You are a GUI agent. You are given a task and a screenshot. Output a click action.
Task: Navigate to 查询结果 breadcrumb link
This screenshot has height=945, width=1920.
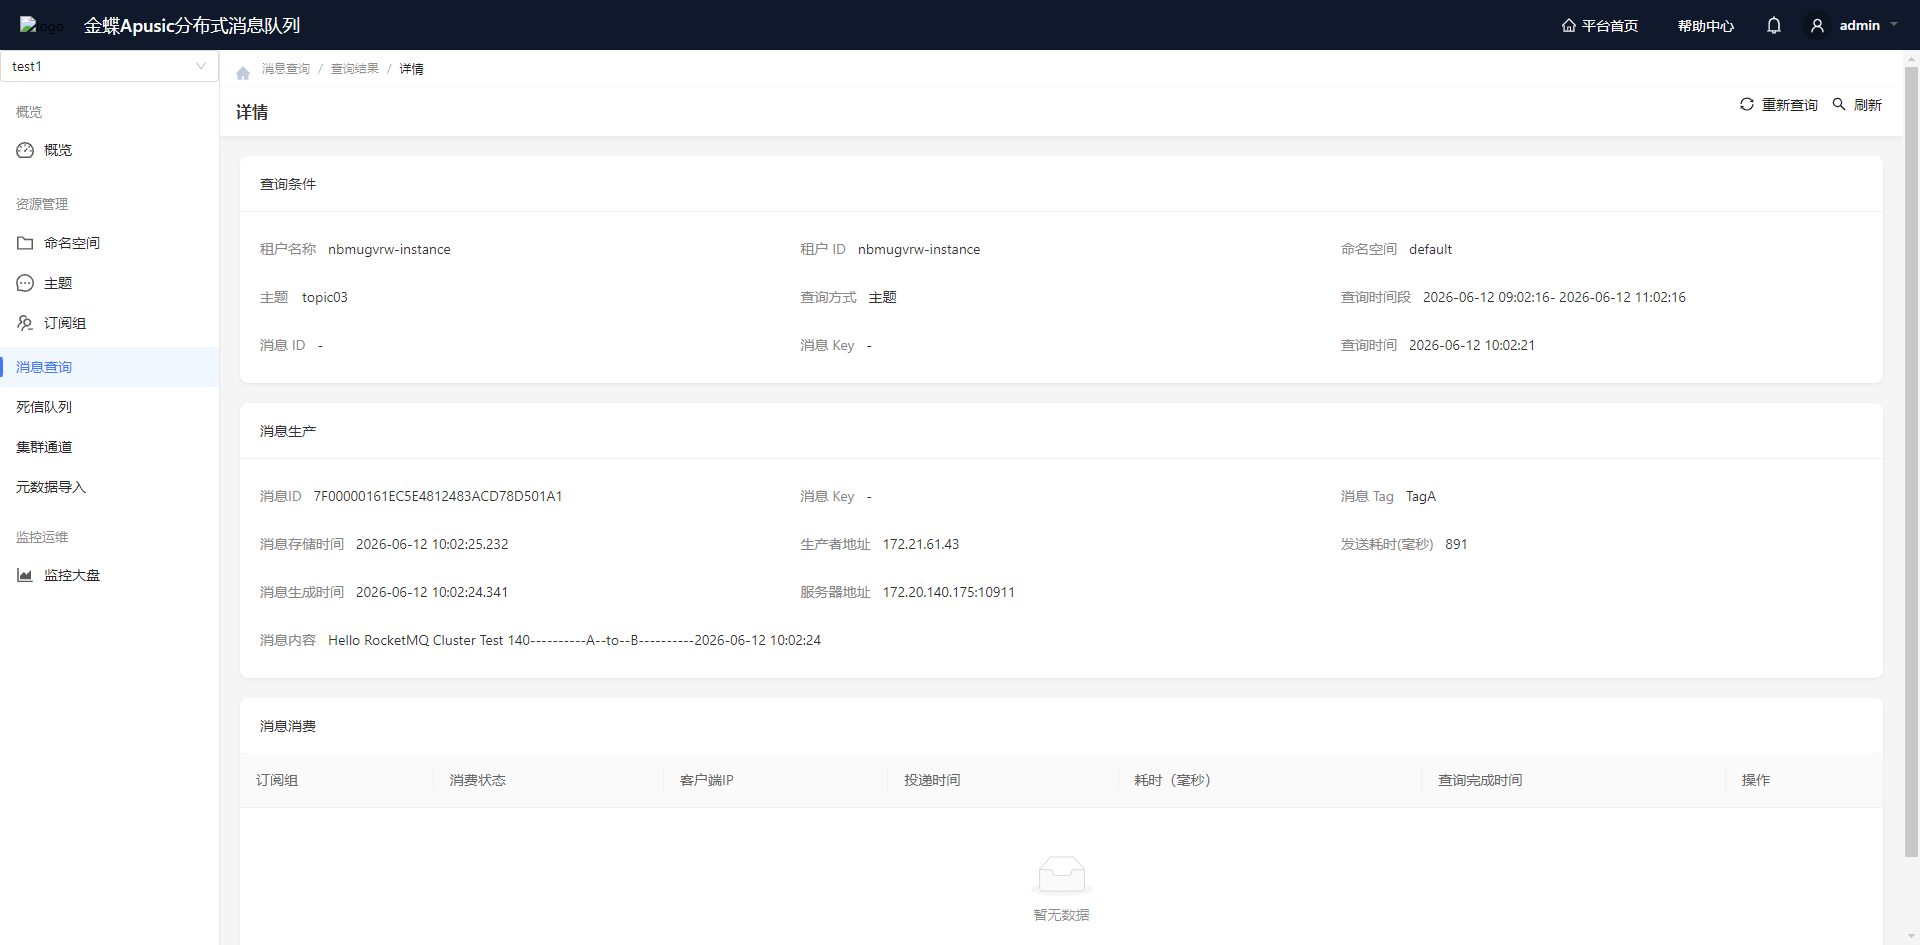[x=355, y=69]
